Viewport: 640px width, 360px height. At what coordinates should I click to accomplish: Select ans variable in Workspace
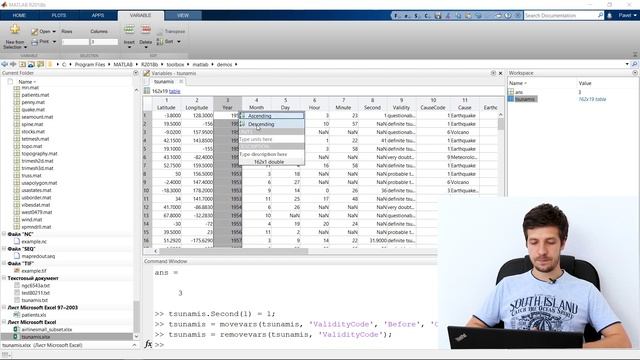click(518, 92)
